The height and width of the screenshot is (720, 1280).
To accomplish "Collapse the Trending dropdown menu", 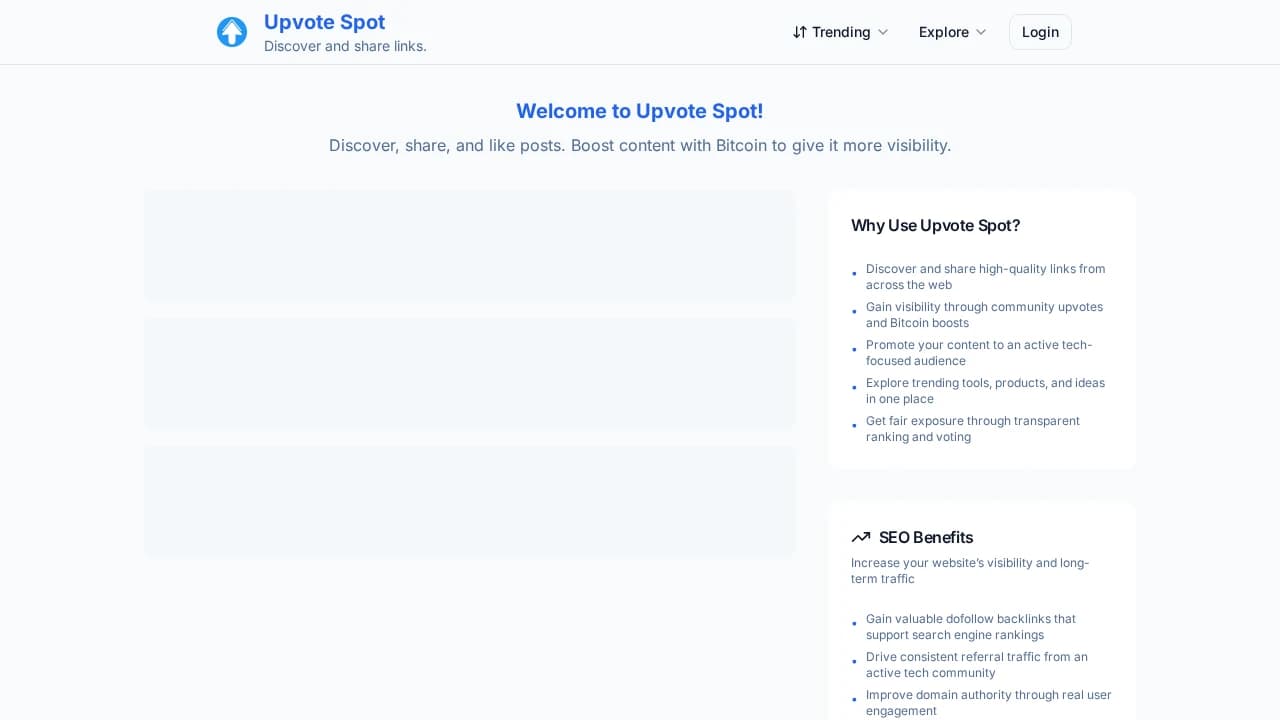I will [883, 32].
